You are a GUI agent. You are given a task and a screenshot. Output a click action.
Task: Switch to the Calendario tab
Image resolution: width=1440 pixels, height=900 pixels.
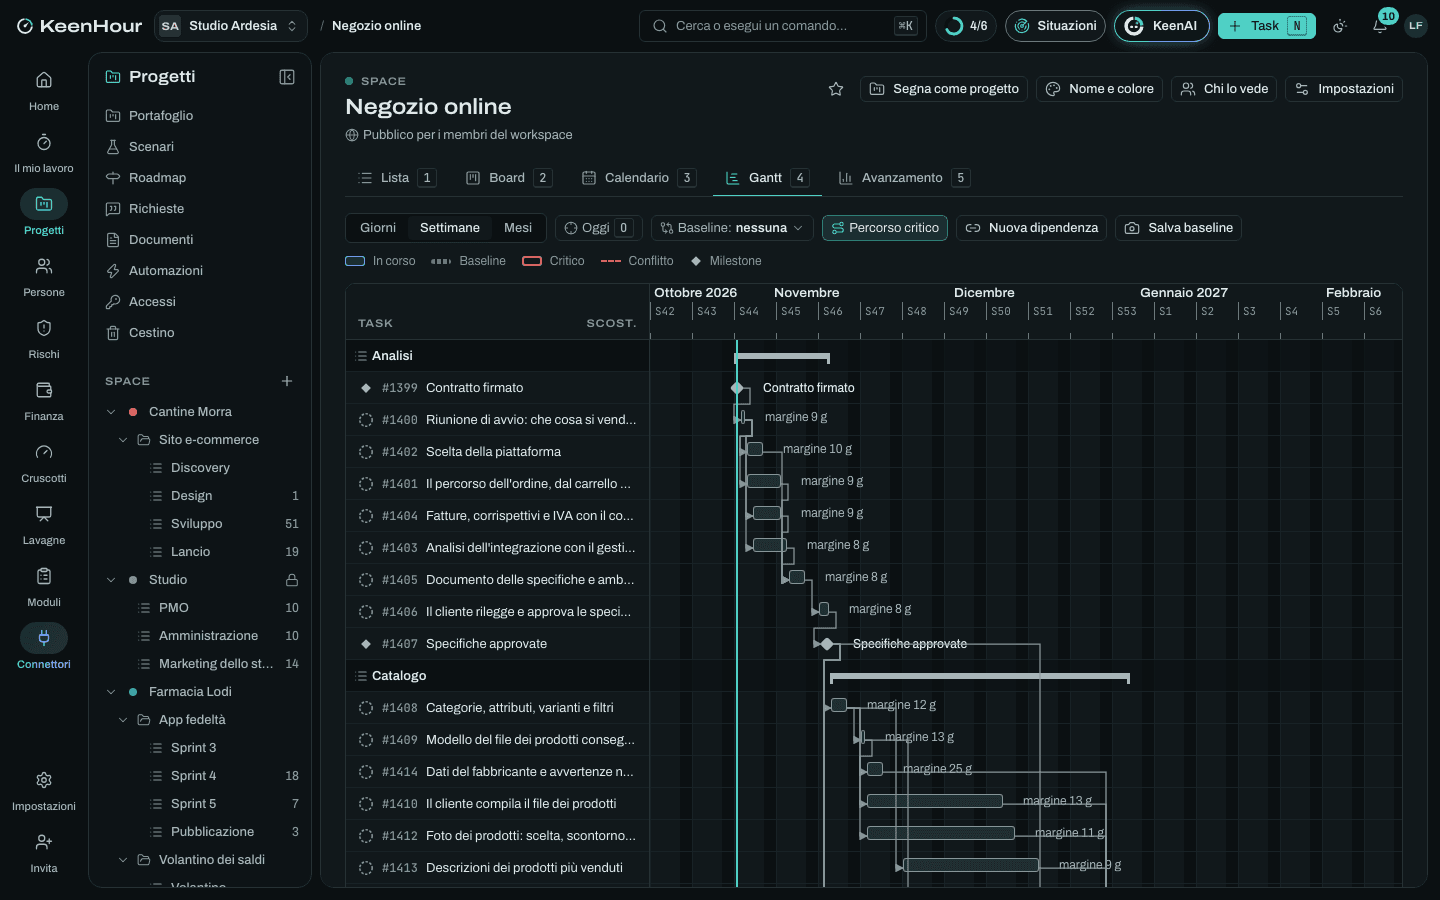tap(638, 178)
